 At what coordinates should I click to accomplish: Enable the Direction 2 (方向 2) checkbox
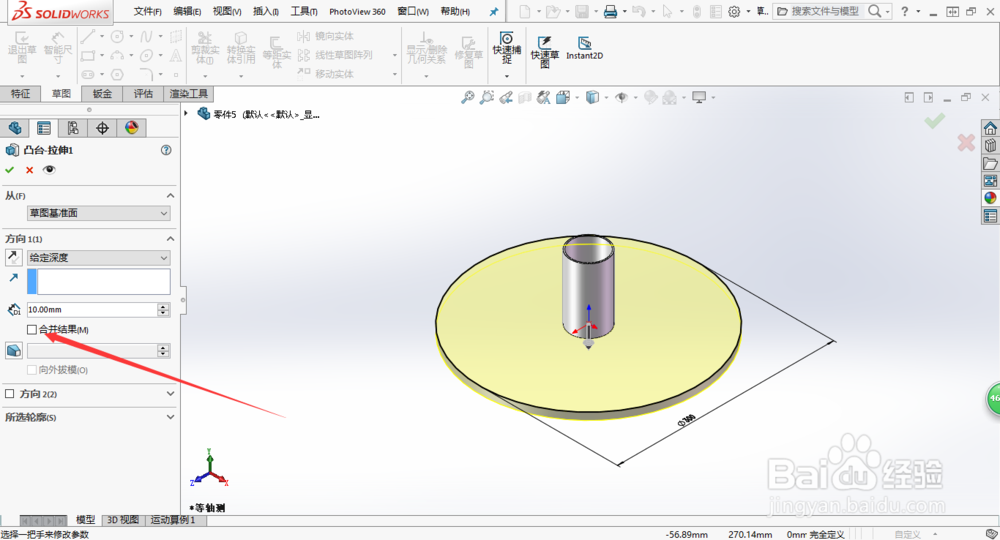(10, 394)
